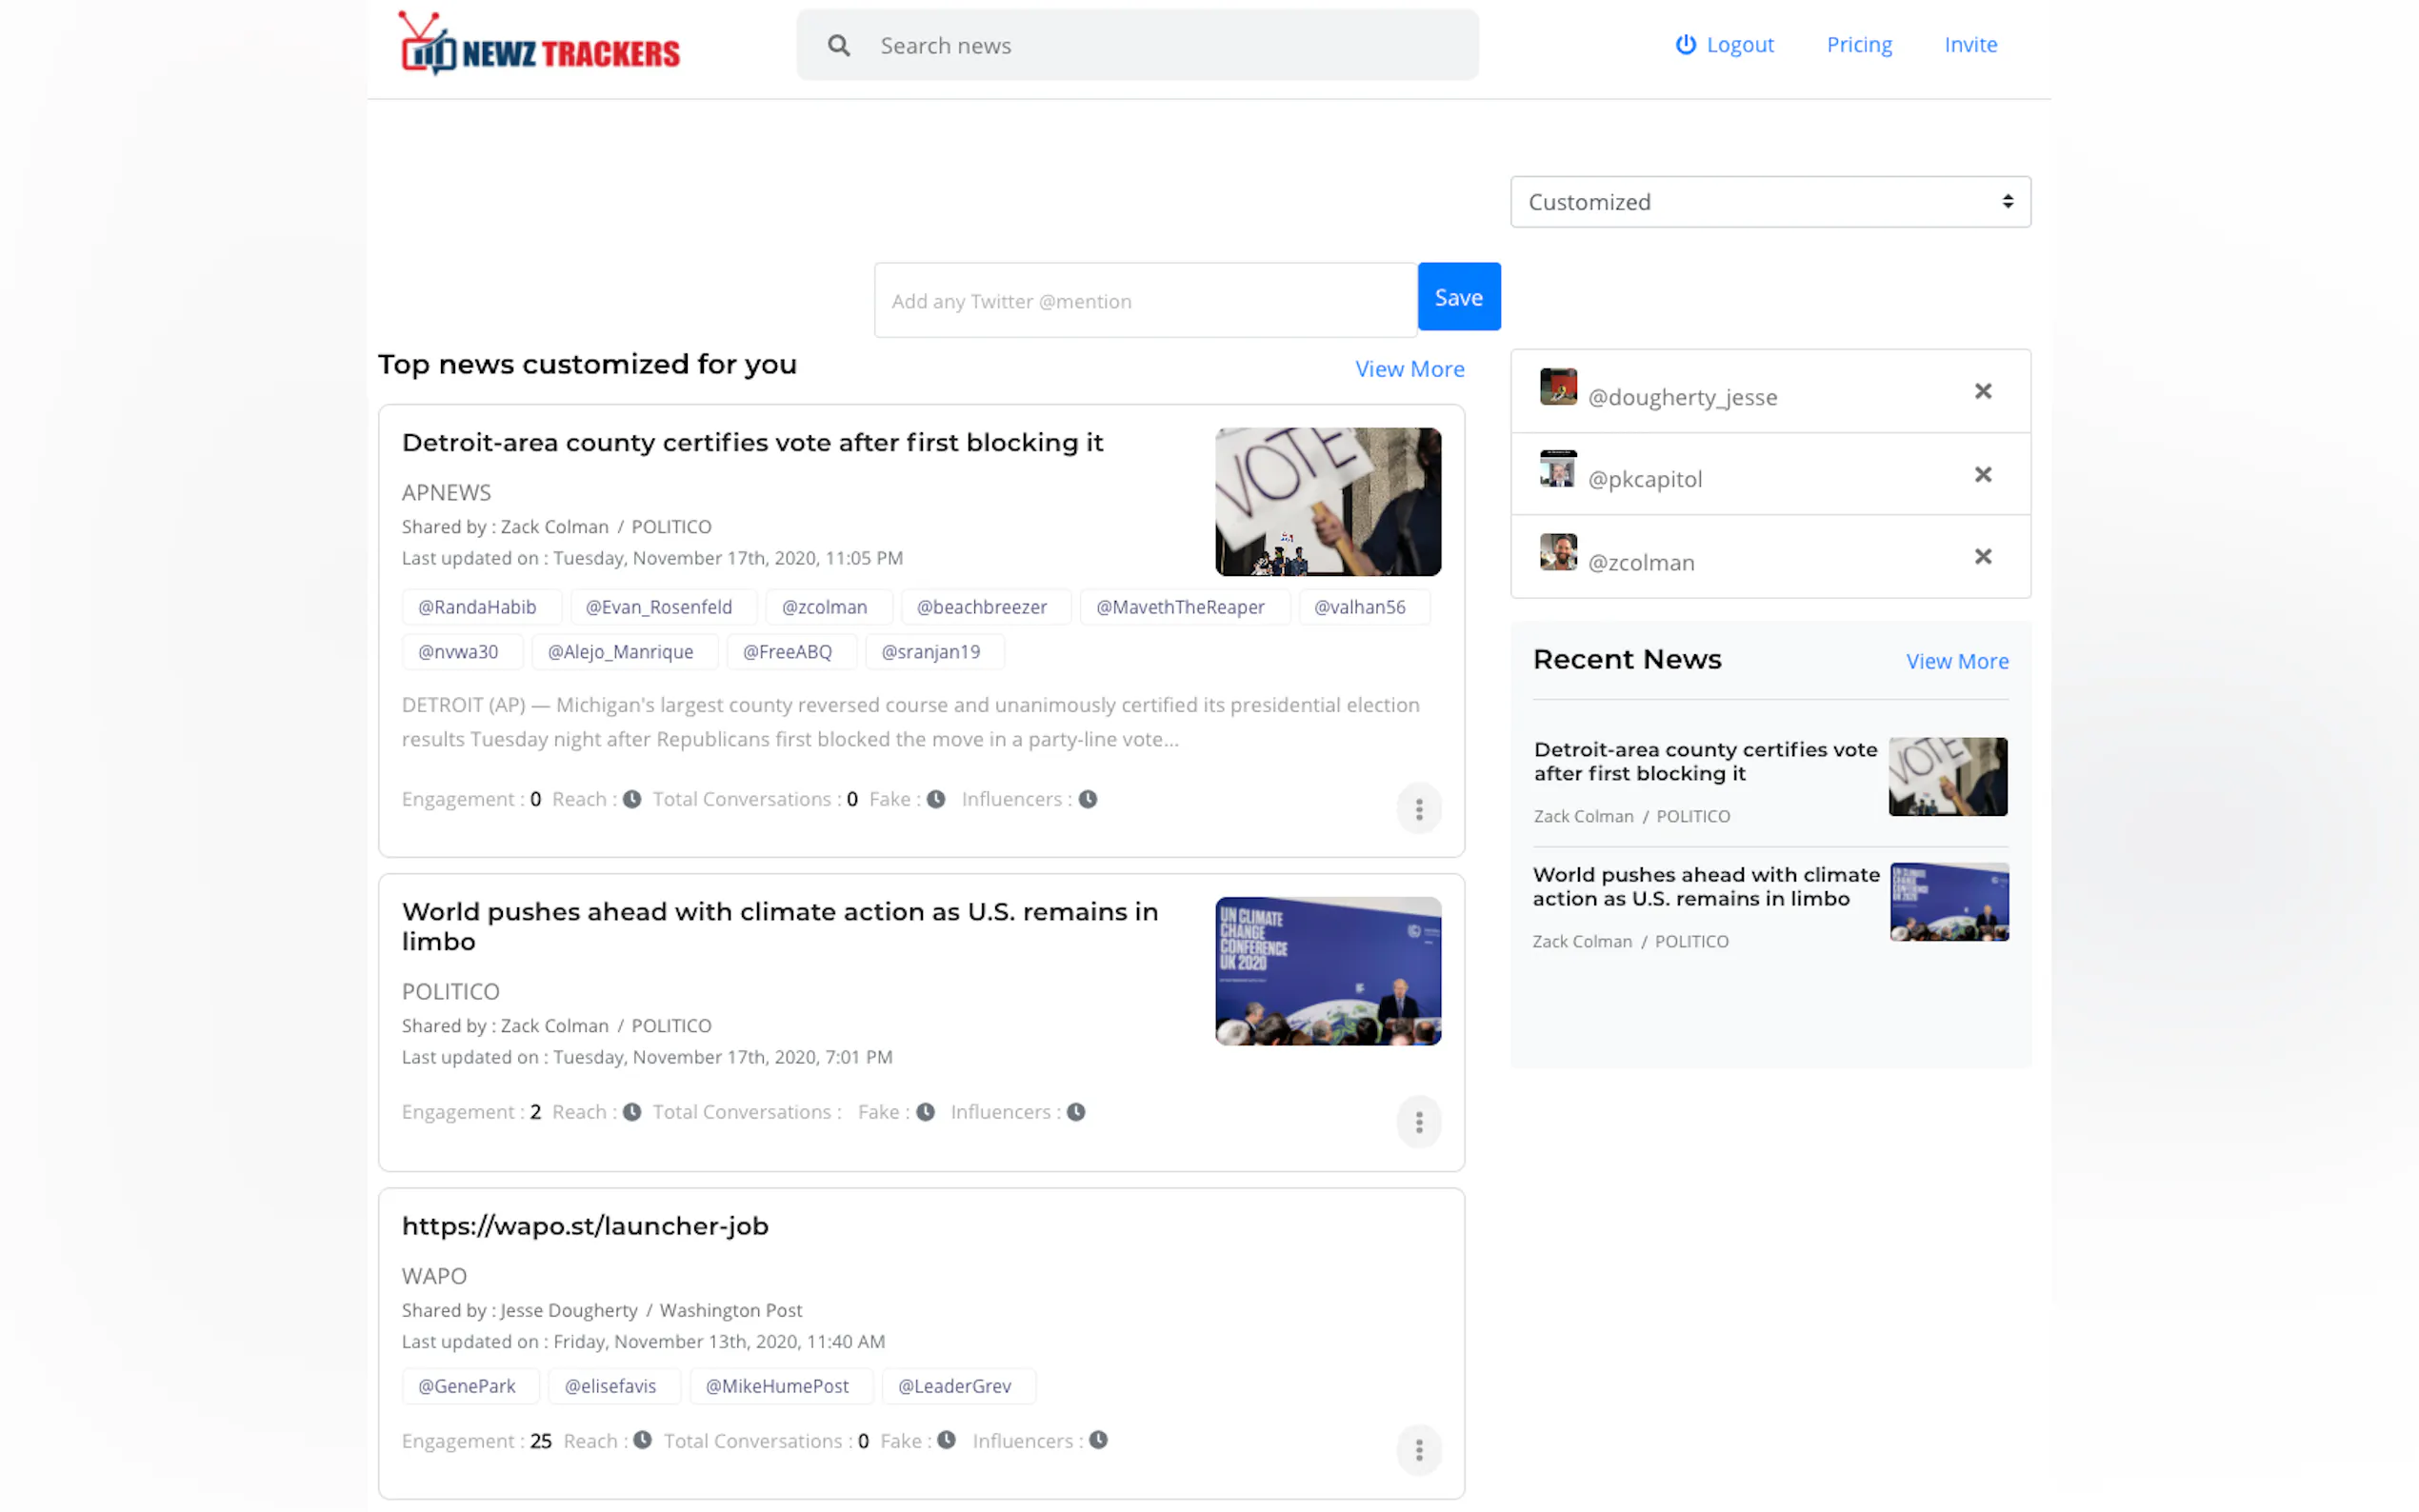The width and height of the screenshot is (2419, 1512).
Task: Click View More in Recent News
Action: click(1956, 661)
